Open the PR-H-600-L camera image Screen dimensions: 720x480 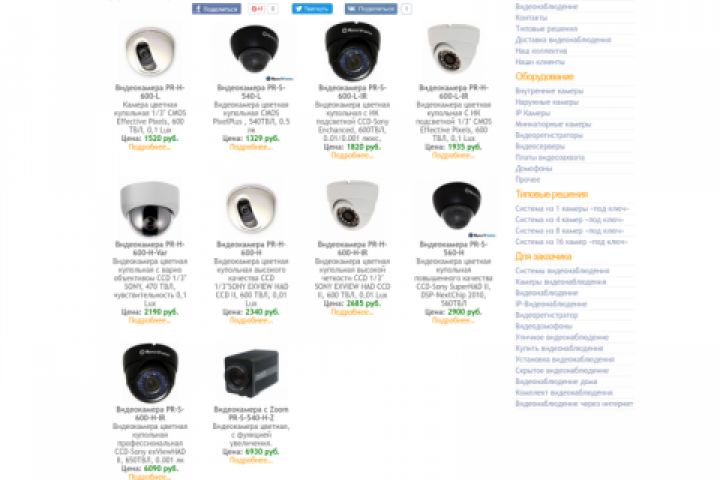[x=150, y=52]
